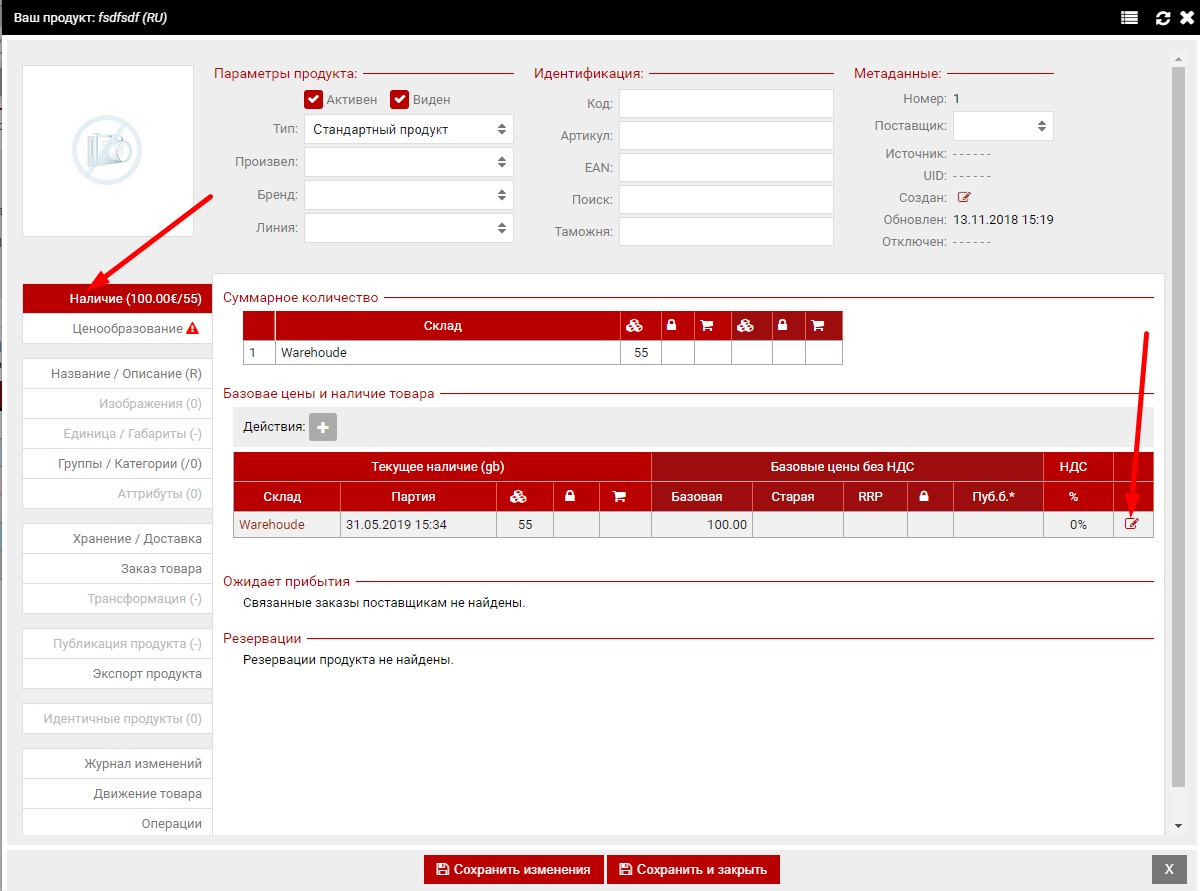The height and width of the screenshot is (891, 1200).
Task: Open the Тип dropdown
Action: coord(408,129)
